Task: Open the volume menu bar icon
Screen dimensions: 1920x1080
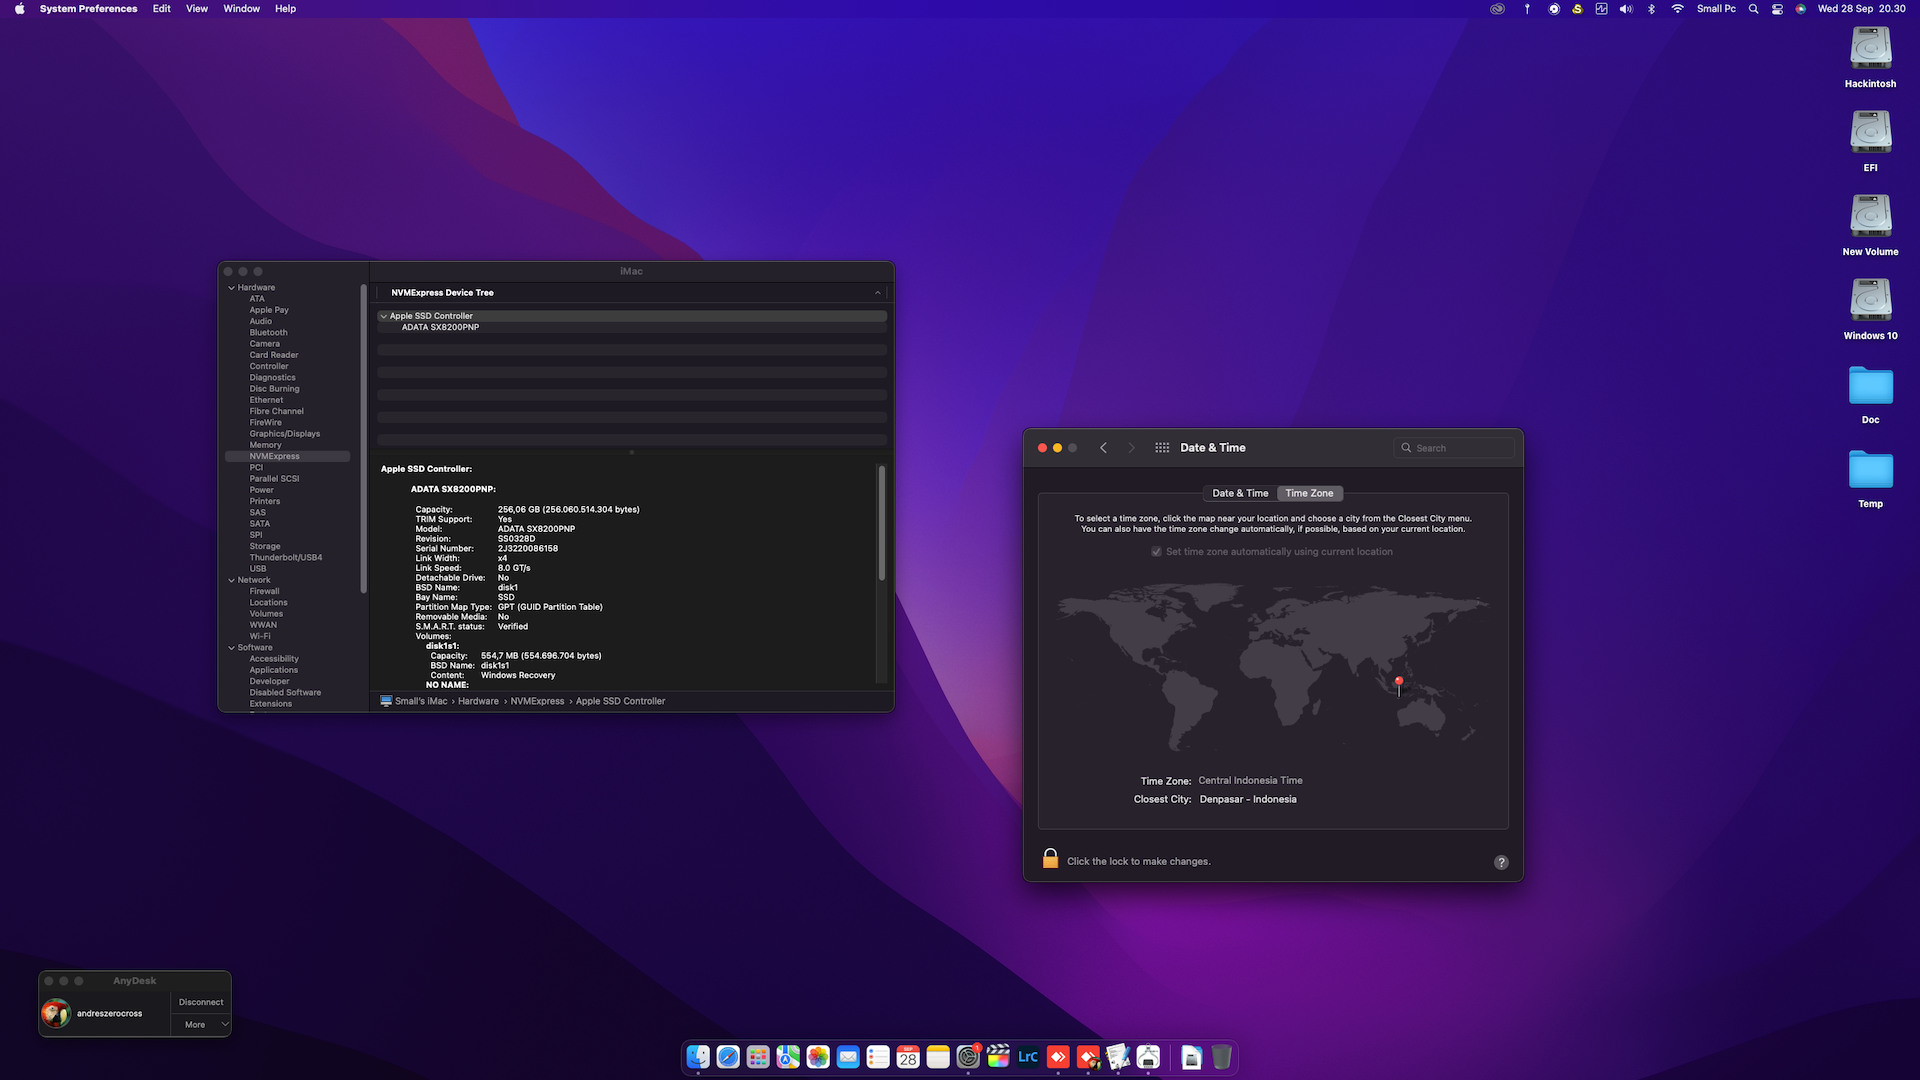Action: (x=1626, y=9)
